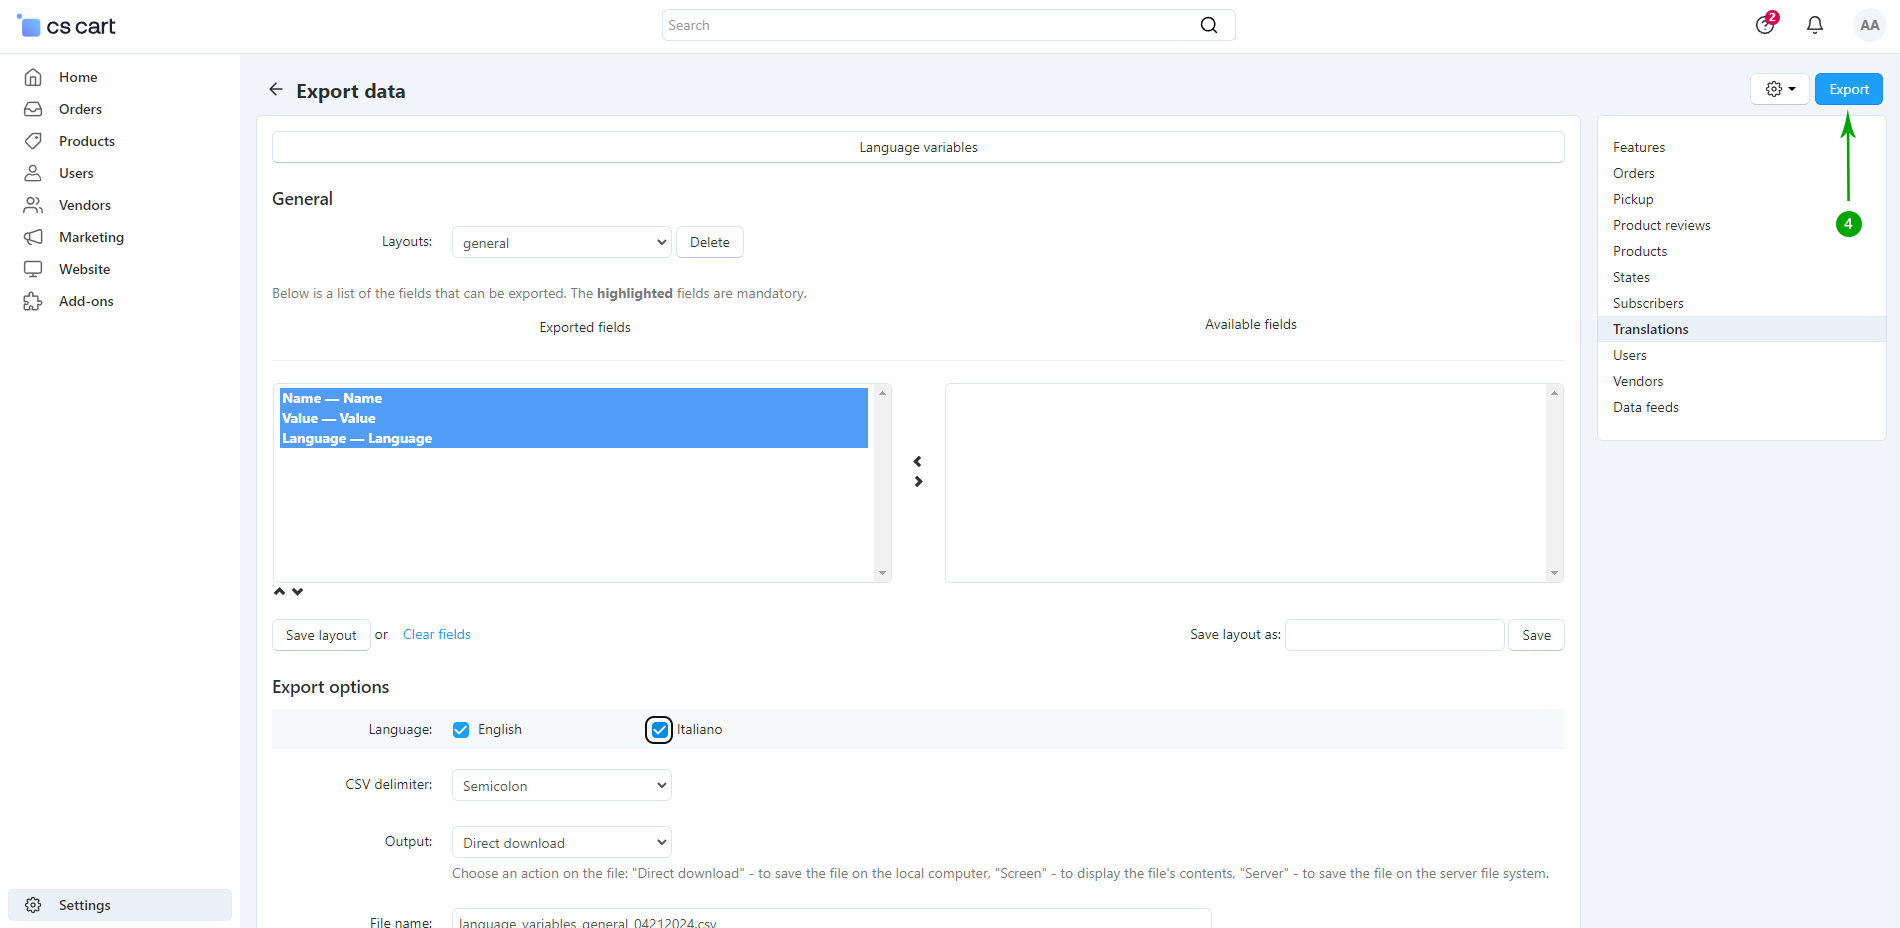The width and height of the screenshot is (1900, 928).
Task: Toggle the Italiano language checkbox
Action: coord(659,730)
